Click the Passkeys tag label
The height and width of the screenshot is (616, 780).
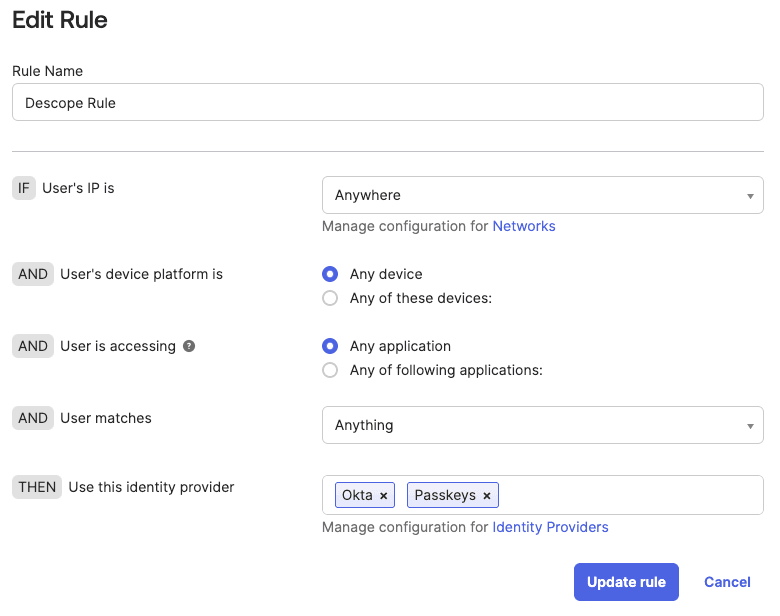[x=445, y=496]
